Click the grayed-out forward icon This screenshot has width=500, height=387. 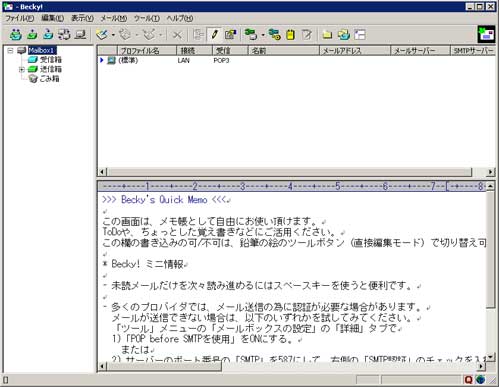tap(149, 34)
